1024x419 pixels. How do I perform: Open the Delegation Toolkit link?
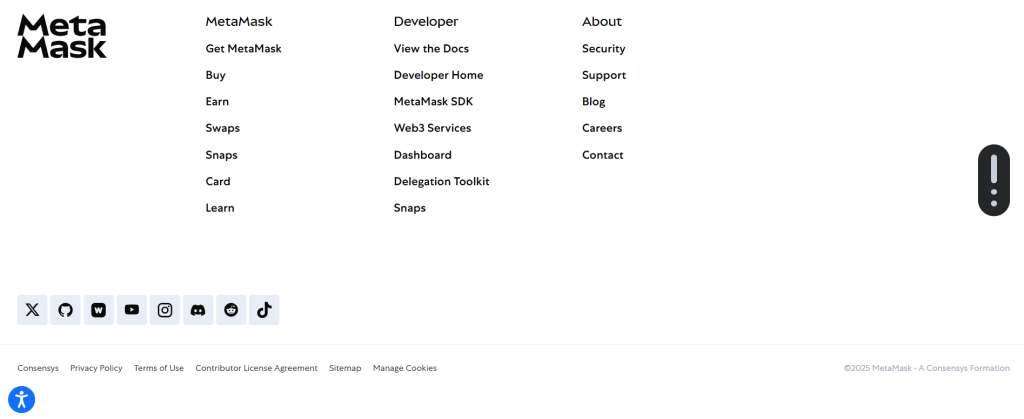pos(441,181)
